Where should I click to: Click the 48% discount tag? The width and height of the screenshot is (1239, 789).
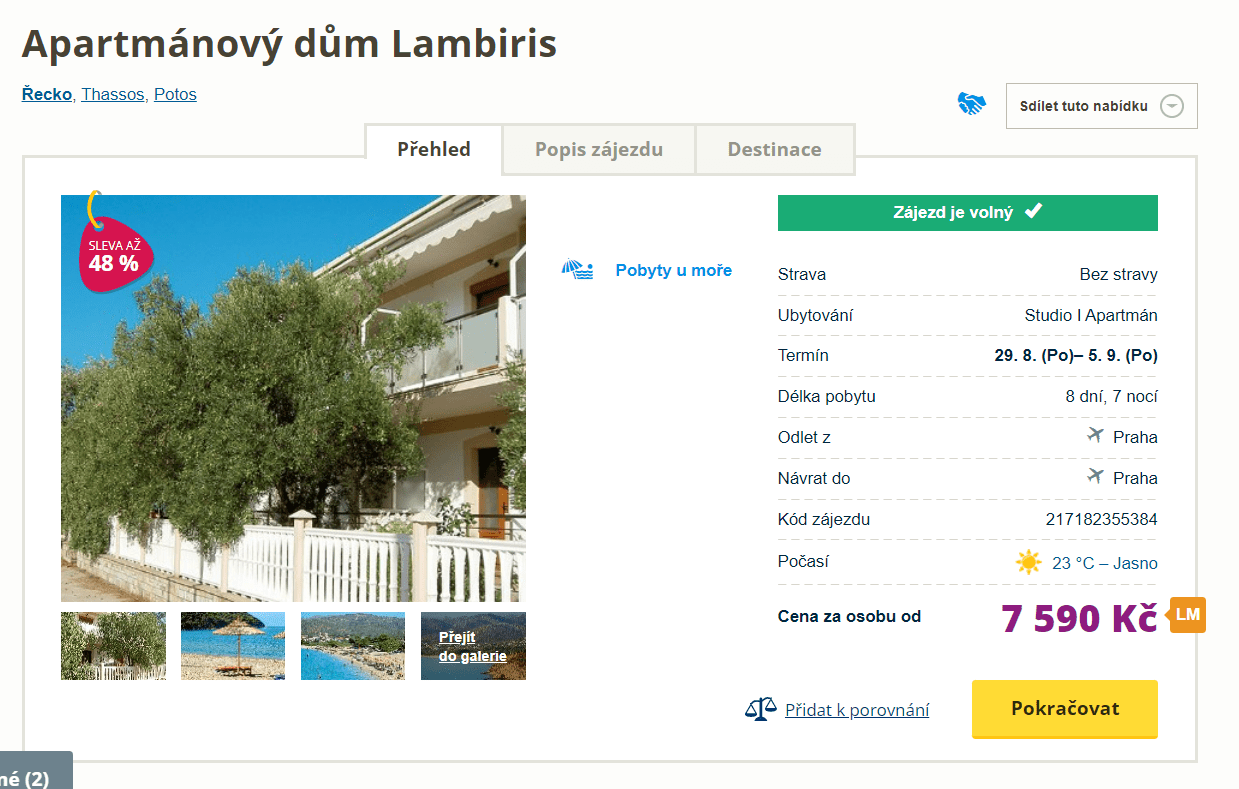click(113, 254)
